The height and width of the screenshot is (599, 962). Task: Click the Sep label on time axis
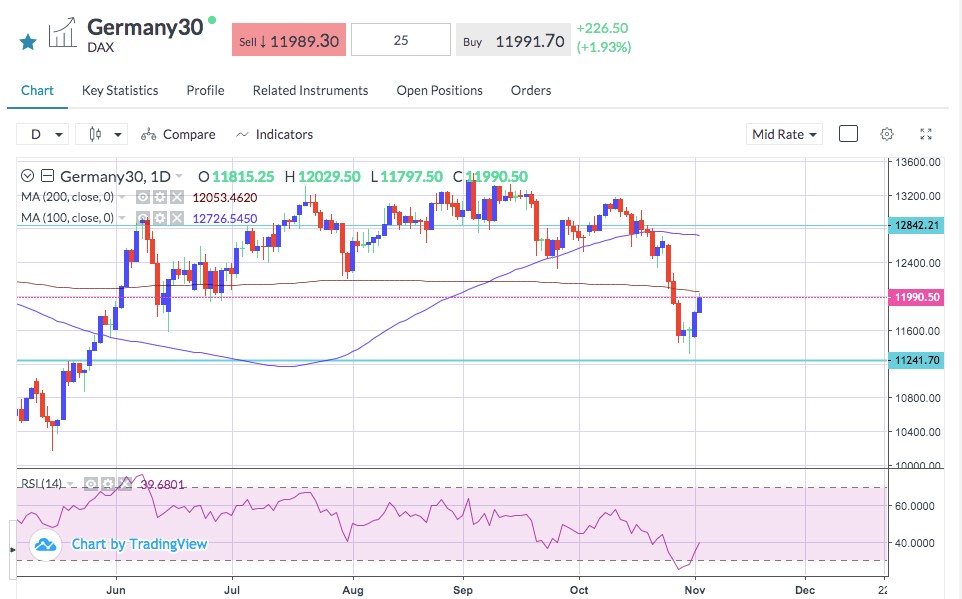click(x=463, y=590)
